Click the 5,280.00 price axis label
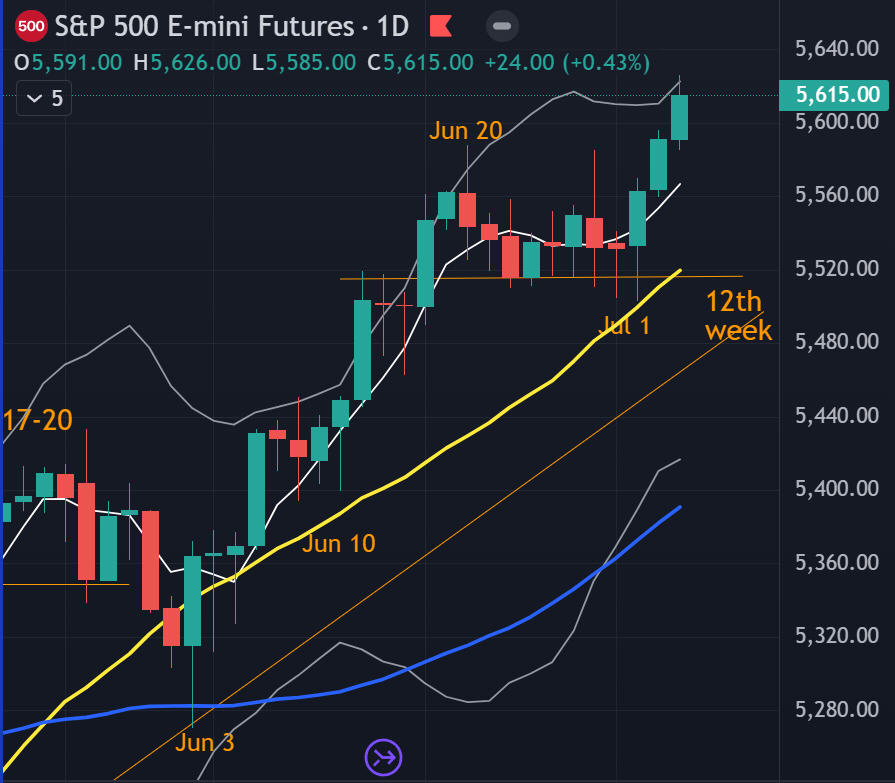This screenshot has width=895, height=783. click(837, 709)
